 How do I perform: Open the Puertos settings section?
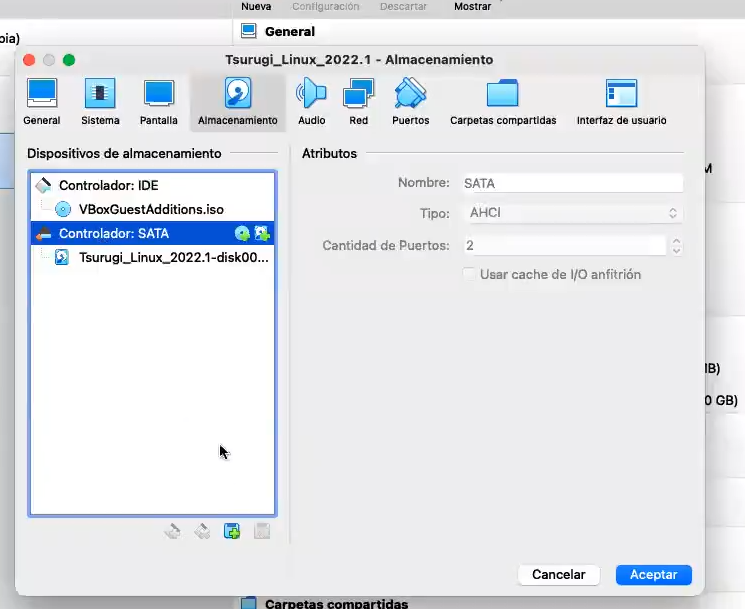coord(411,102)
